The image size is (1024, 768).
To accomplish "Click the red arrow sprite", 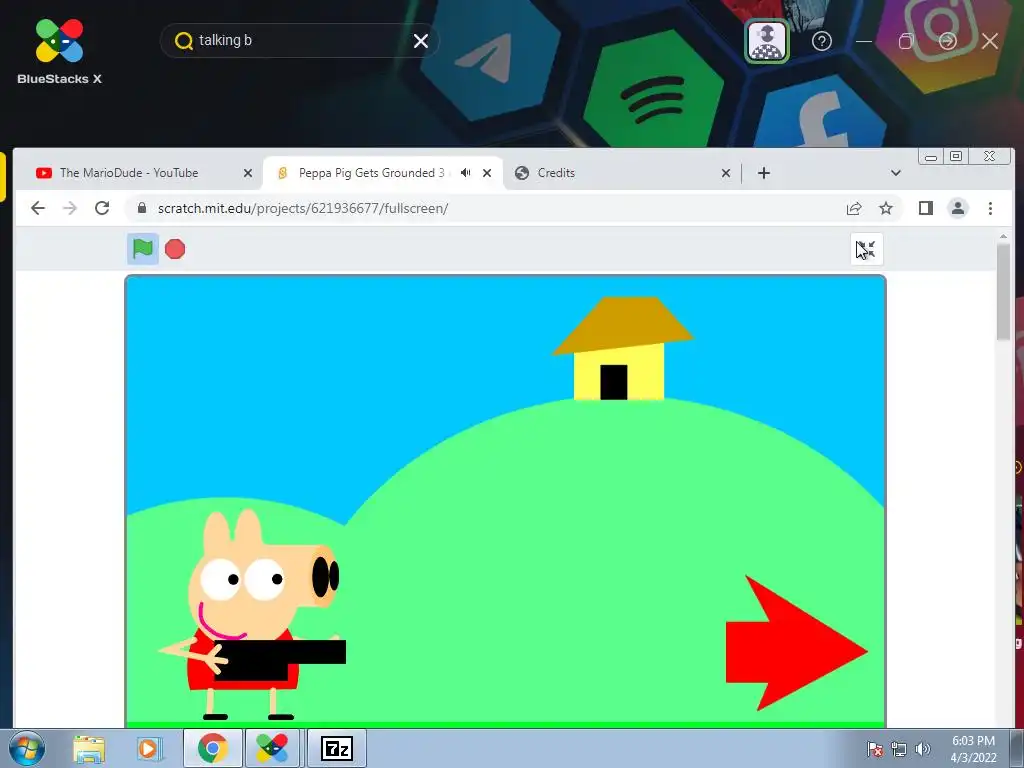I will tap(796, 643).
